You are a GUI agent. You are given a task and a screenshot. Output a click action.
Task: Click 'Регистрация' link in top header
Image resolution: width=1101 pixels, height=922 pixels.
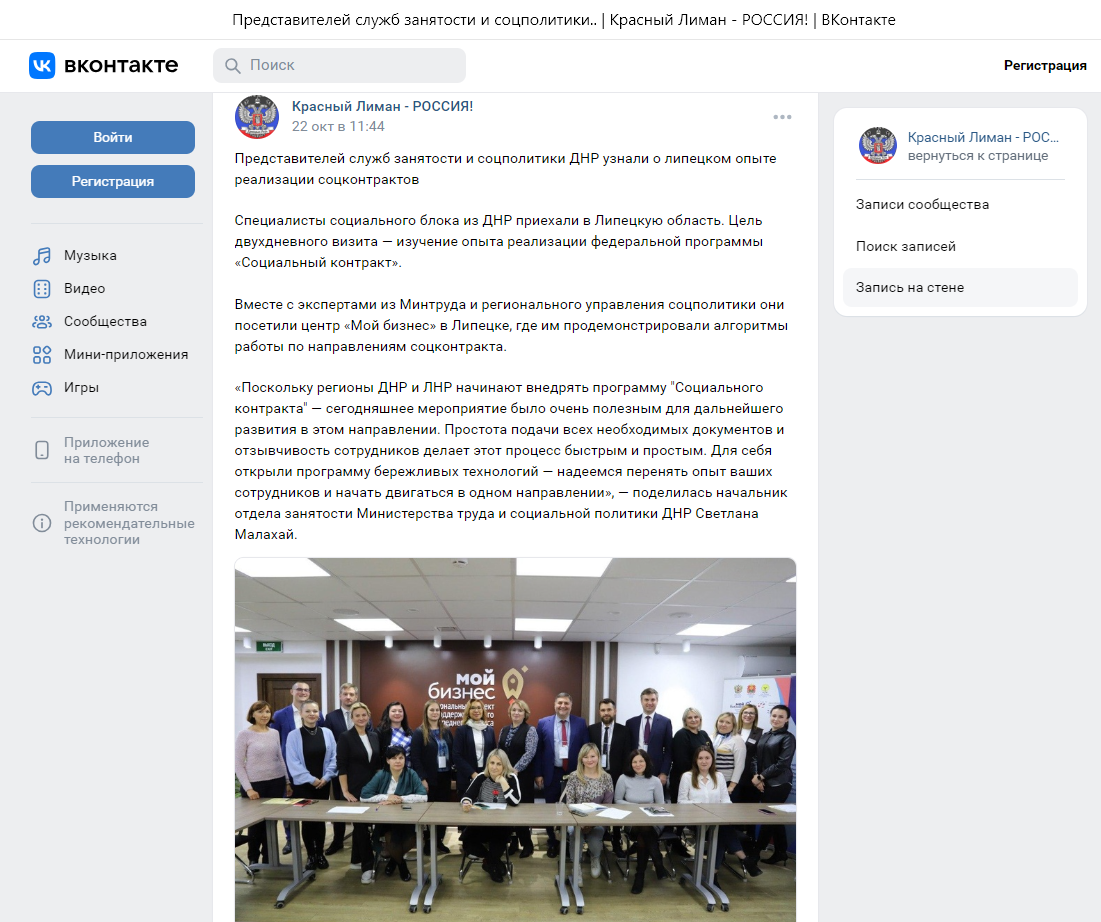point(1045,65)
